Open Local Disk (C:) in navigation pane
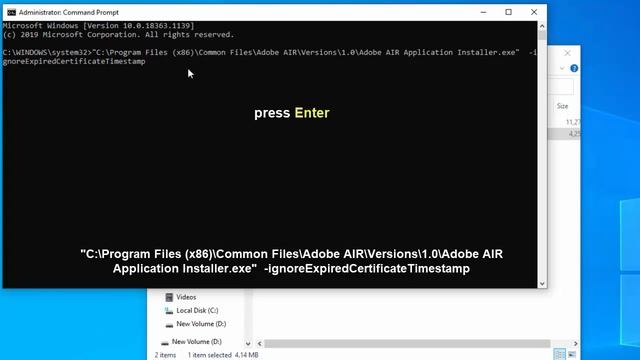Screen dimensions: 640x360 pos(197,311)
